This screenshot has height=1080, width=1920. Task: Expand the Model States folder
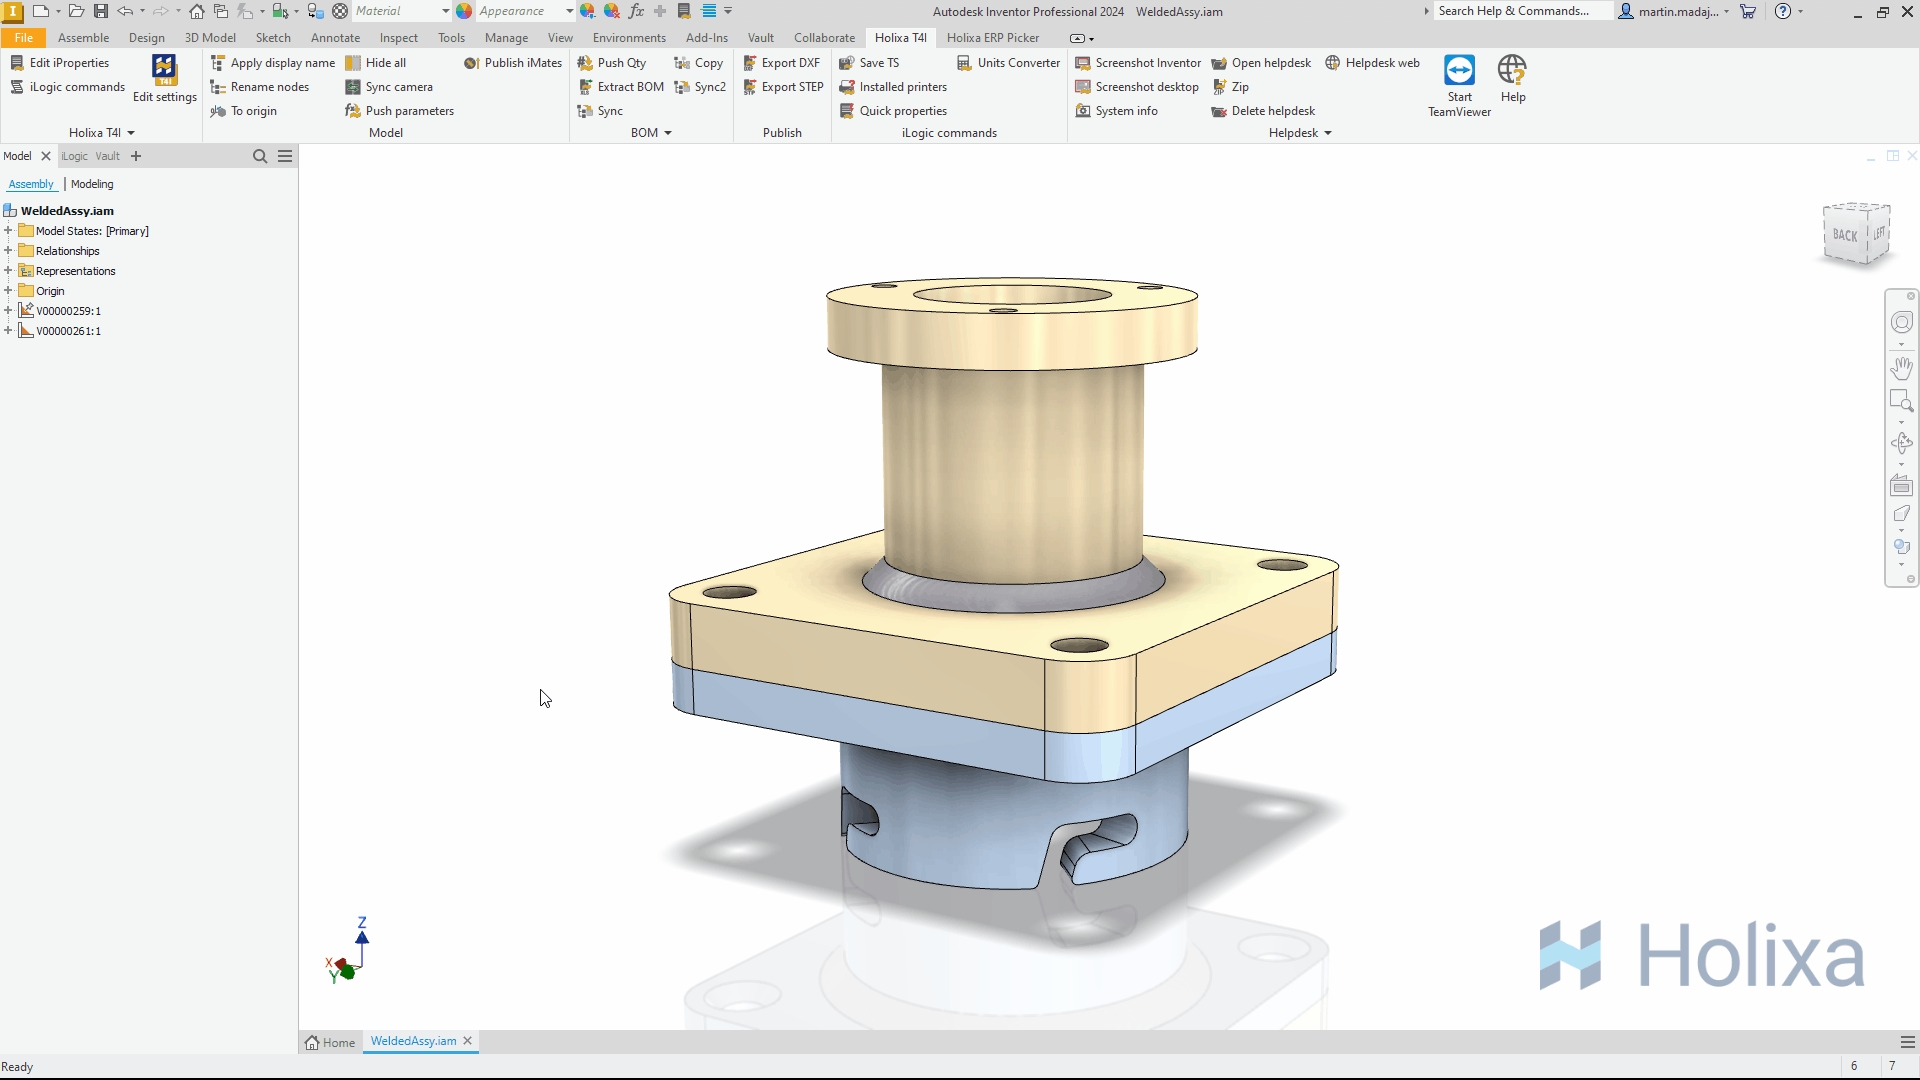[8, 231]
